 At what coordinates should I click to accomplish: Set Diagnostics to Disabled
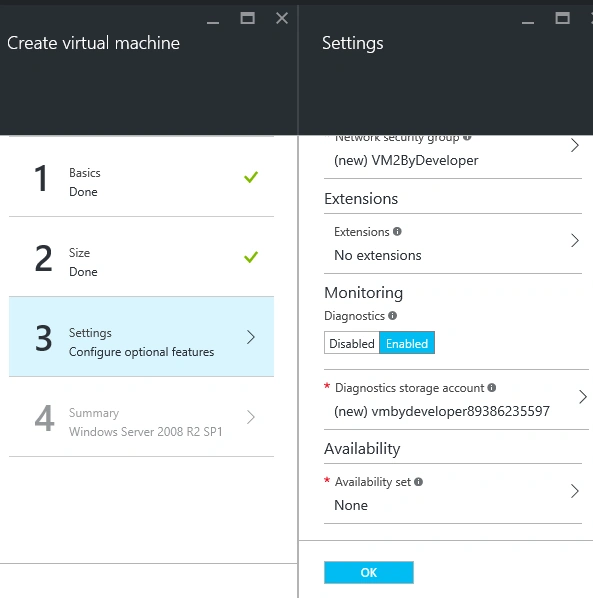352,343
